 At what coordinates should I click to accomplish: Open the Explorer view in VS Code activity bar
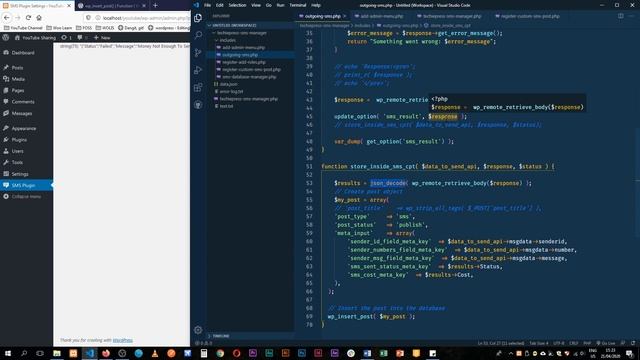[198, 18]
